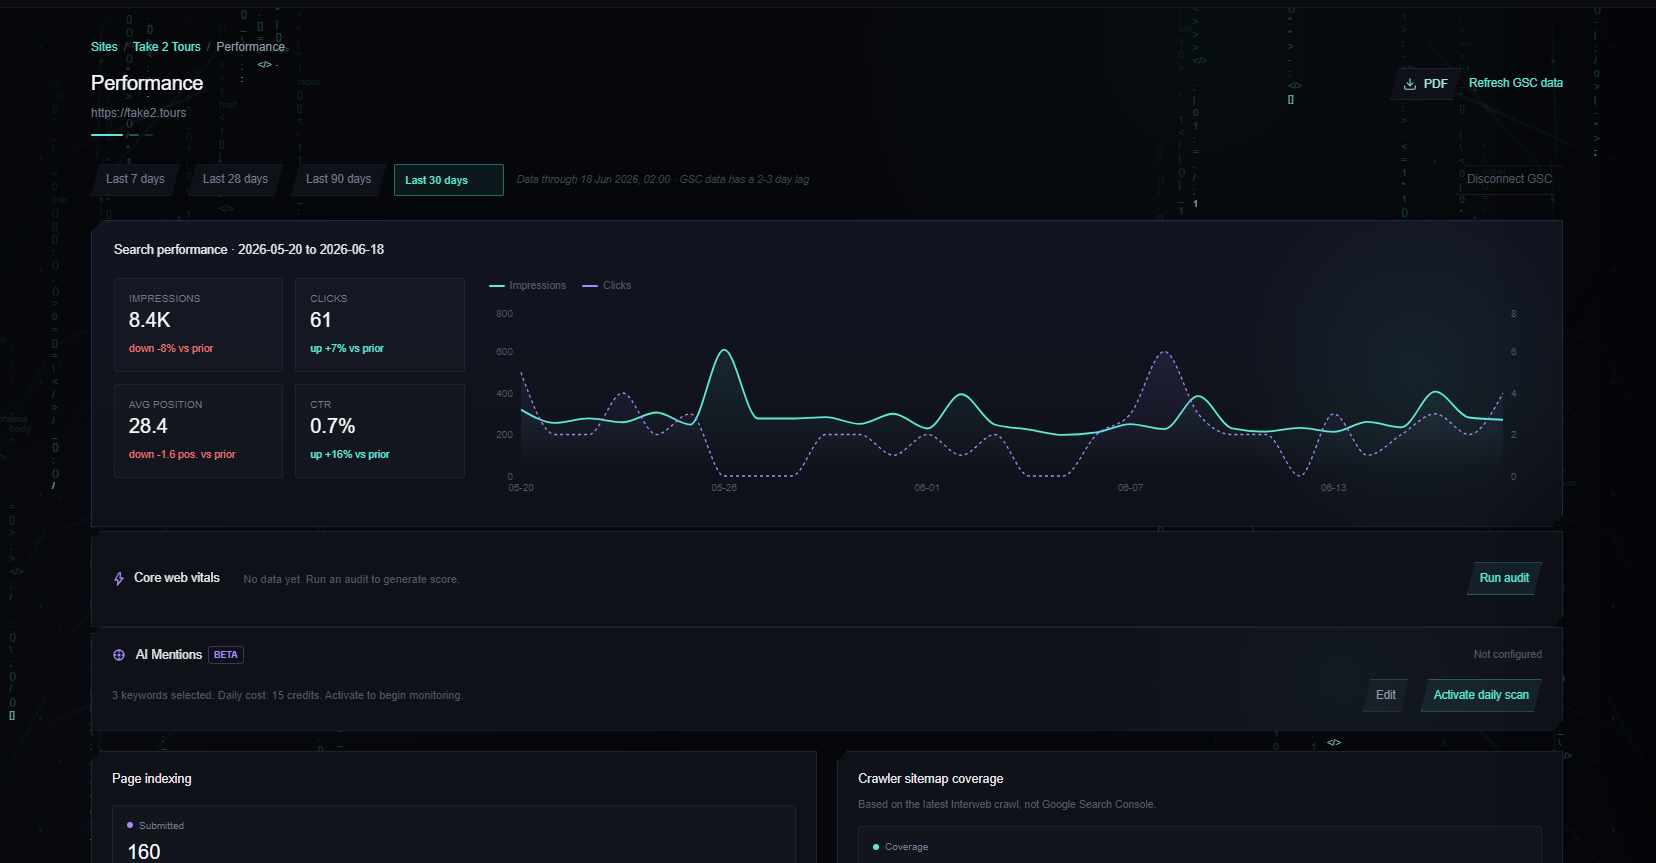Click Refresh GSC data

coord(1516,83)
